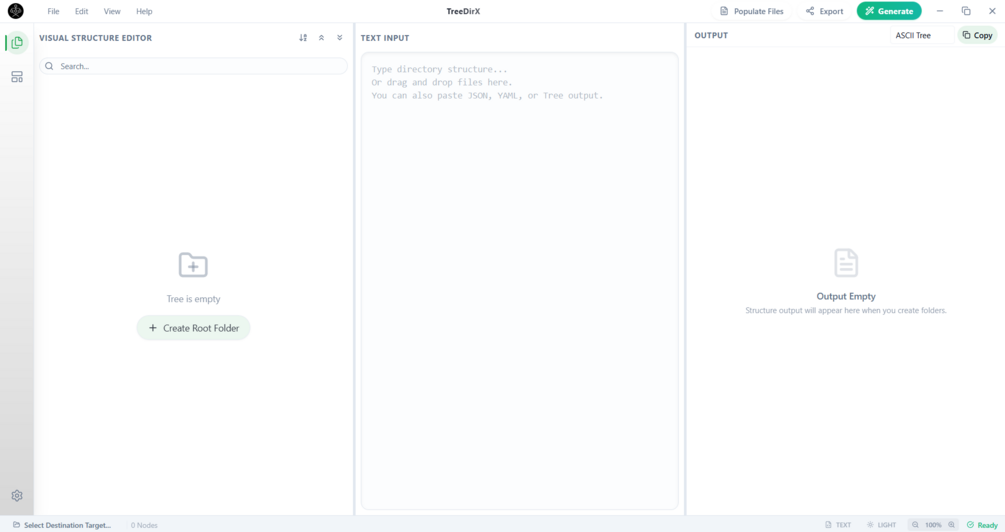Viewport: 1005px width, 532px height.
Task: Click the Ready status indicator
Action: click(983, 525)
